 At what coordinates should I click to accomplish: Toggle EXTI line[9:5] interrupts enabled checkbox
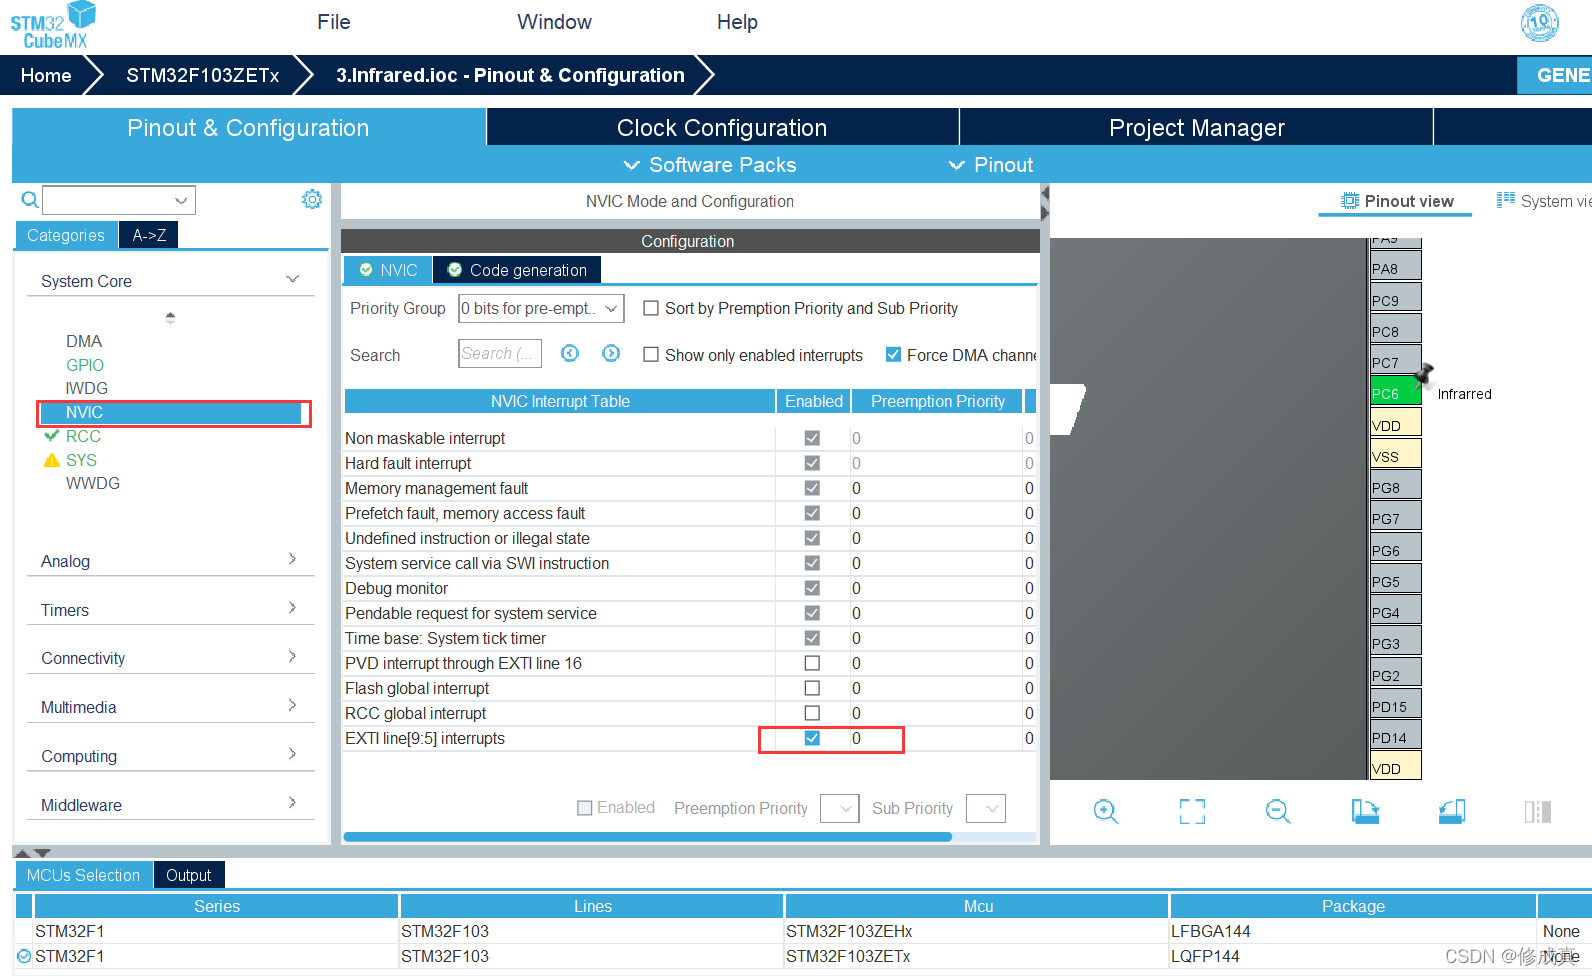812,738
